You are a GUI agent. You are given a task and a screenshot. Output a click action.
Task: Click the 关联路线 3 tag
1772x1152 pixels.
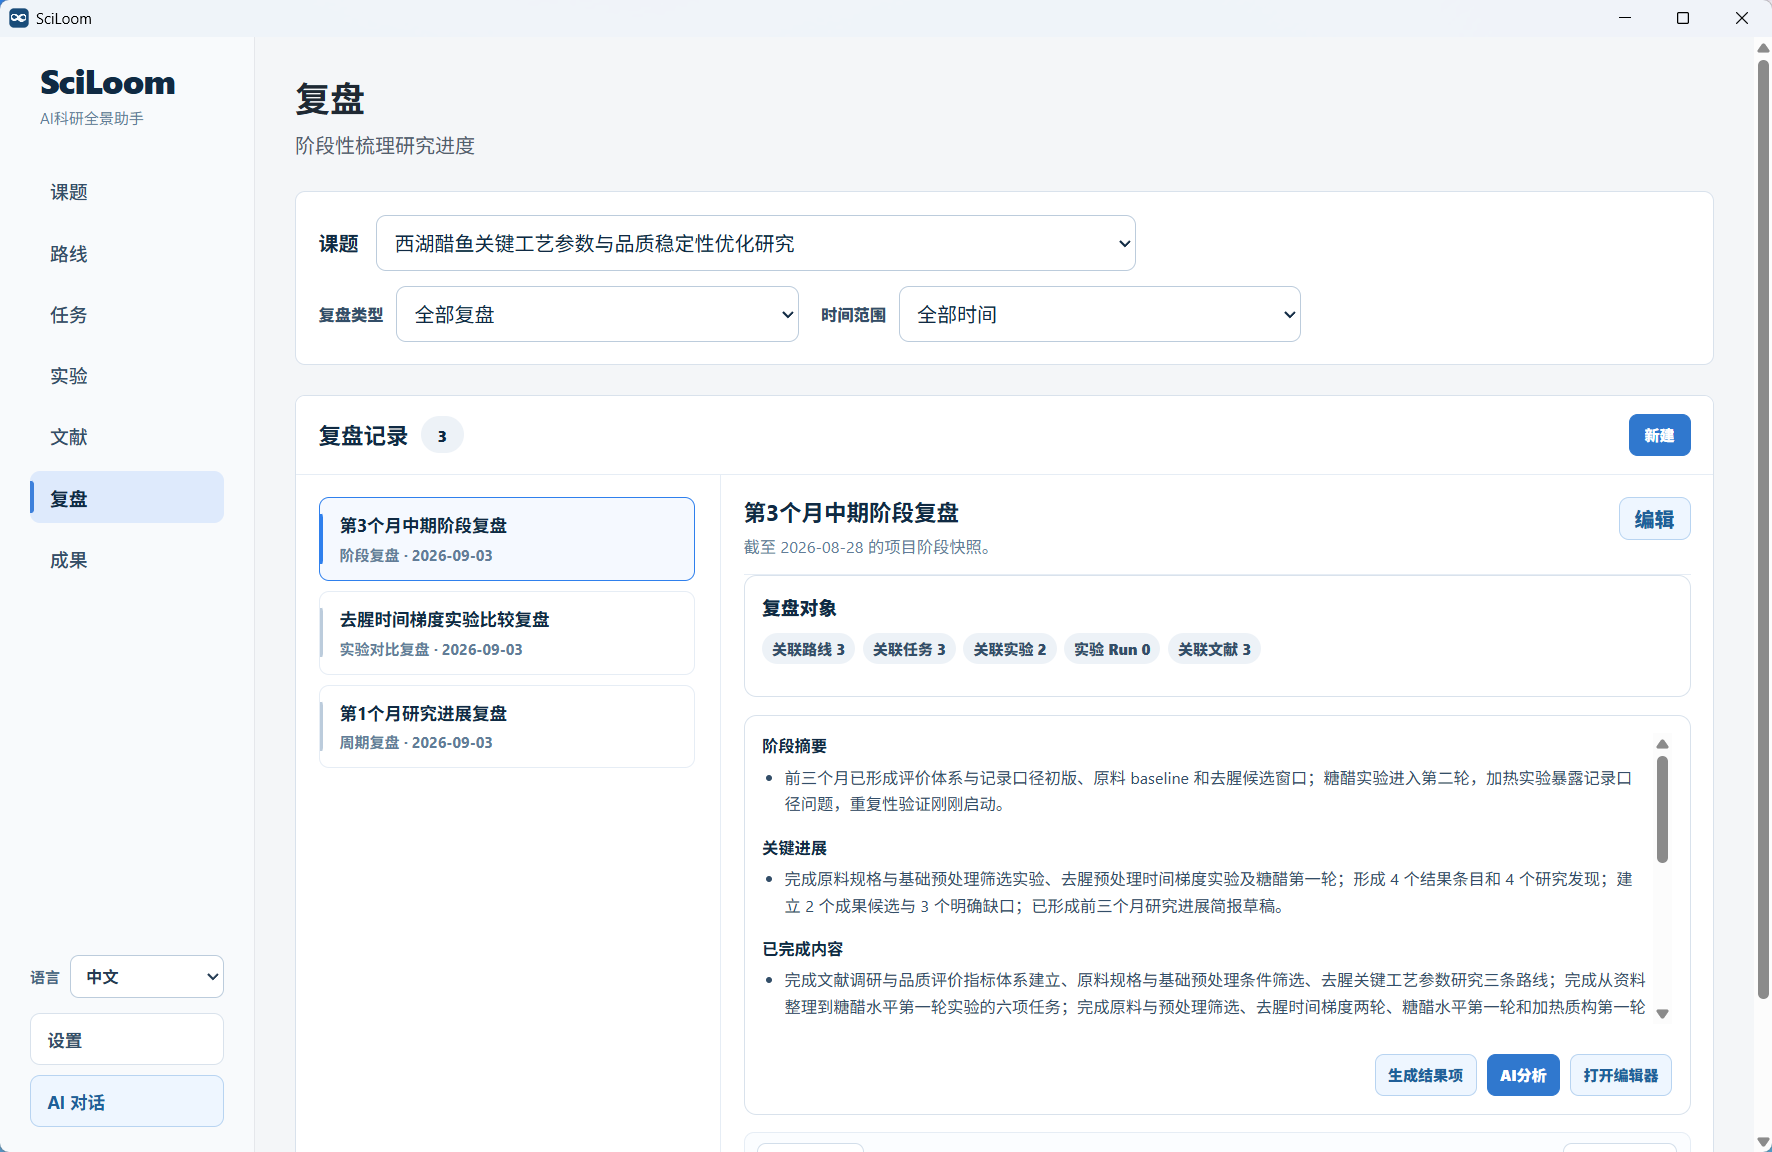pyautogui.click(x=808, y=649)
